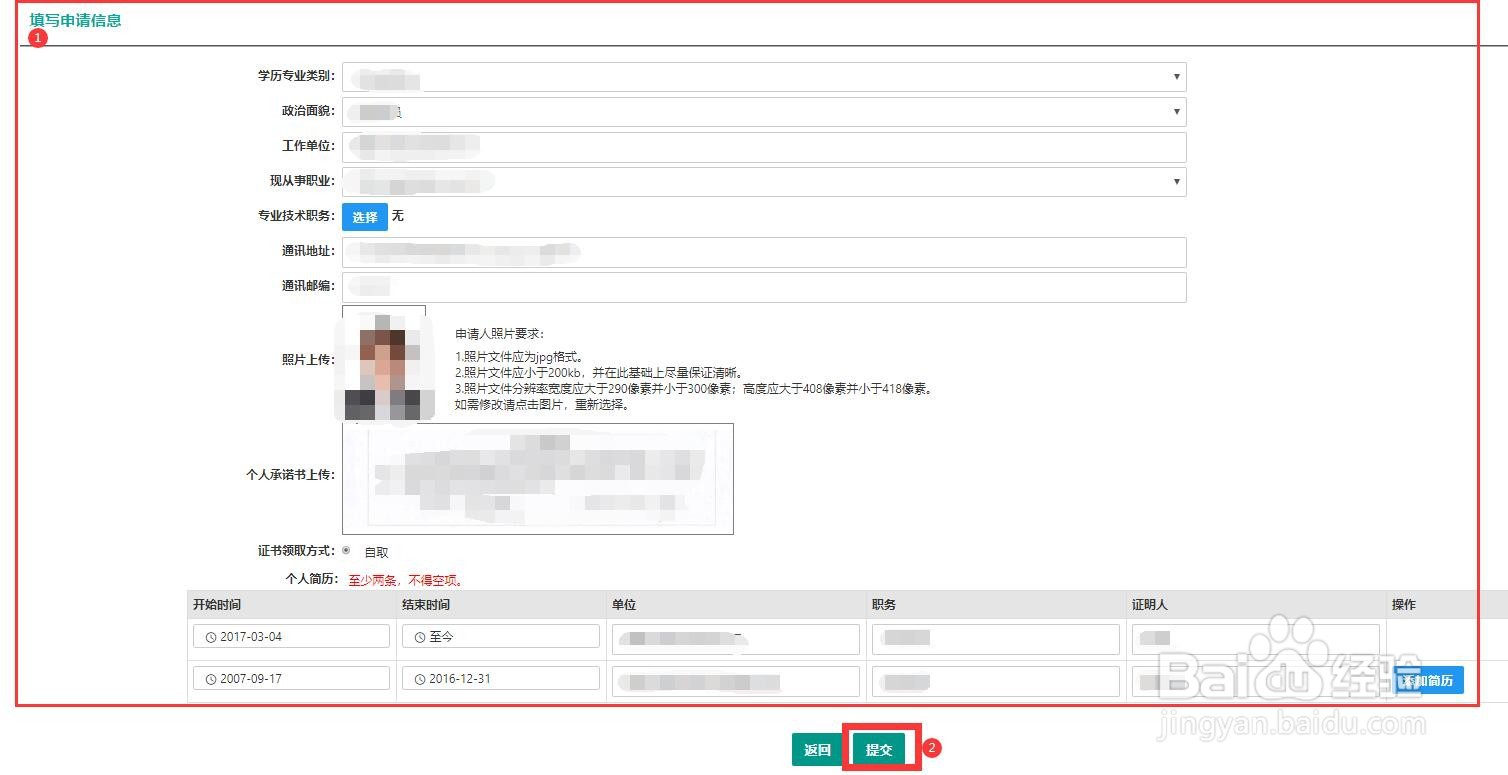
Task: Click the 通讯邮编 postal code field
Action: pos(765,286)
